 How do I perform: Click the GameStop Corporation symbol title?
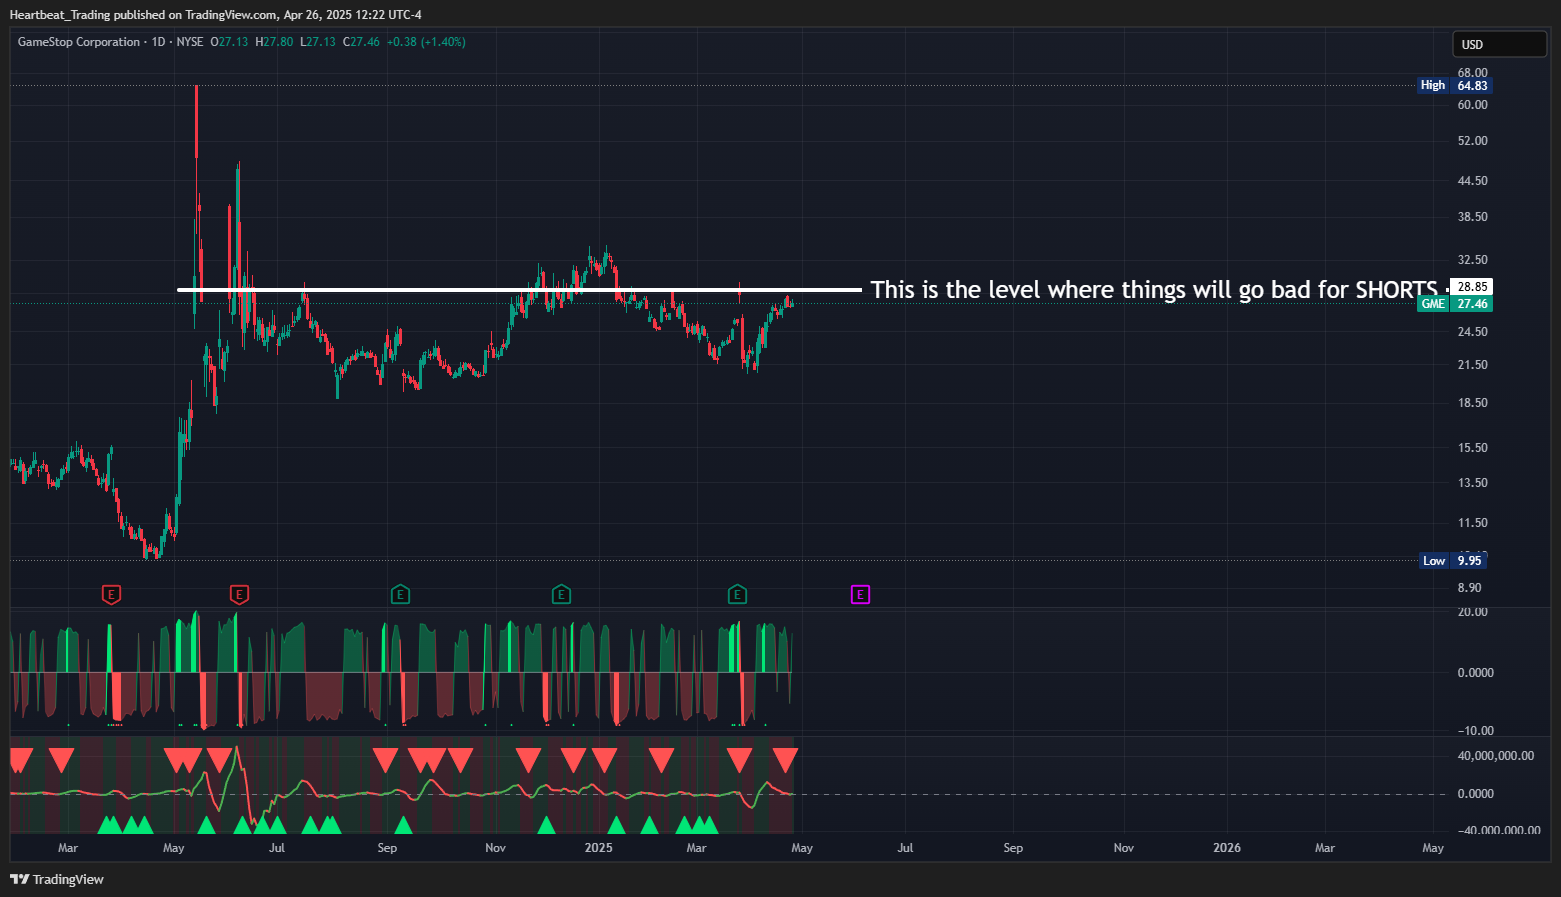(x=79, y=42)
